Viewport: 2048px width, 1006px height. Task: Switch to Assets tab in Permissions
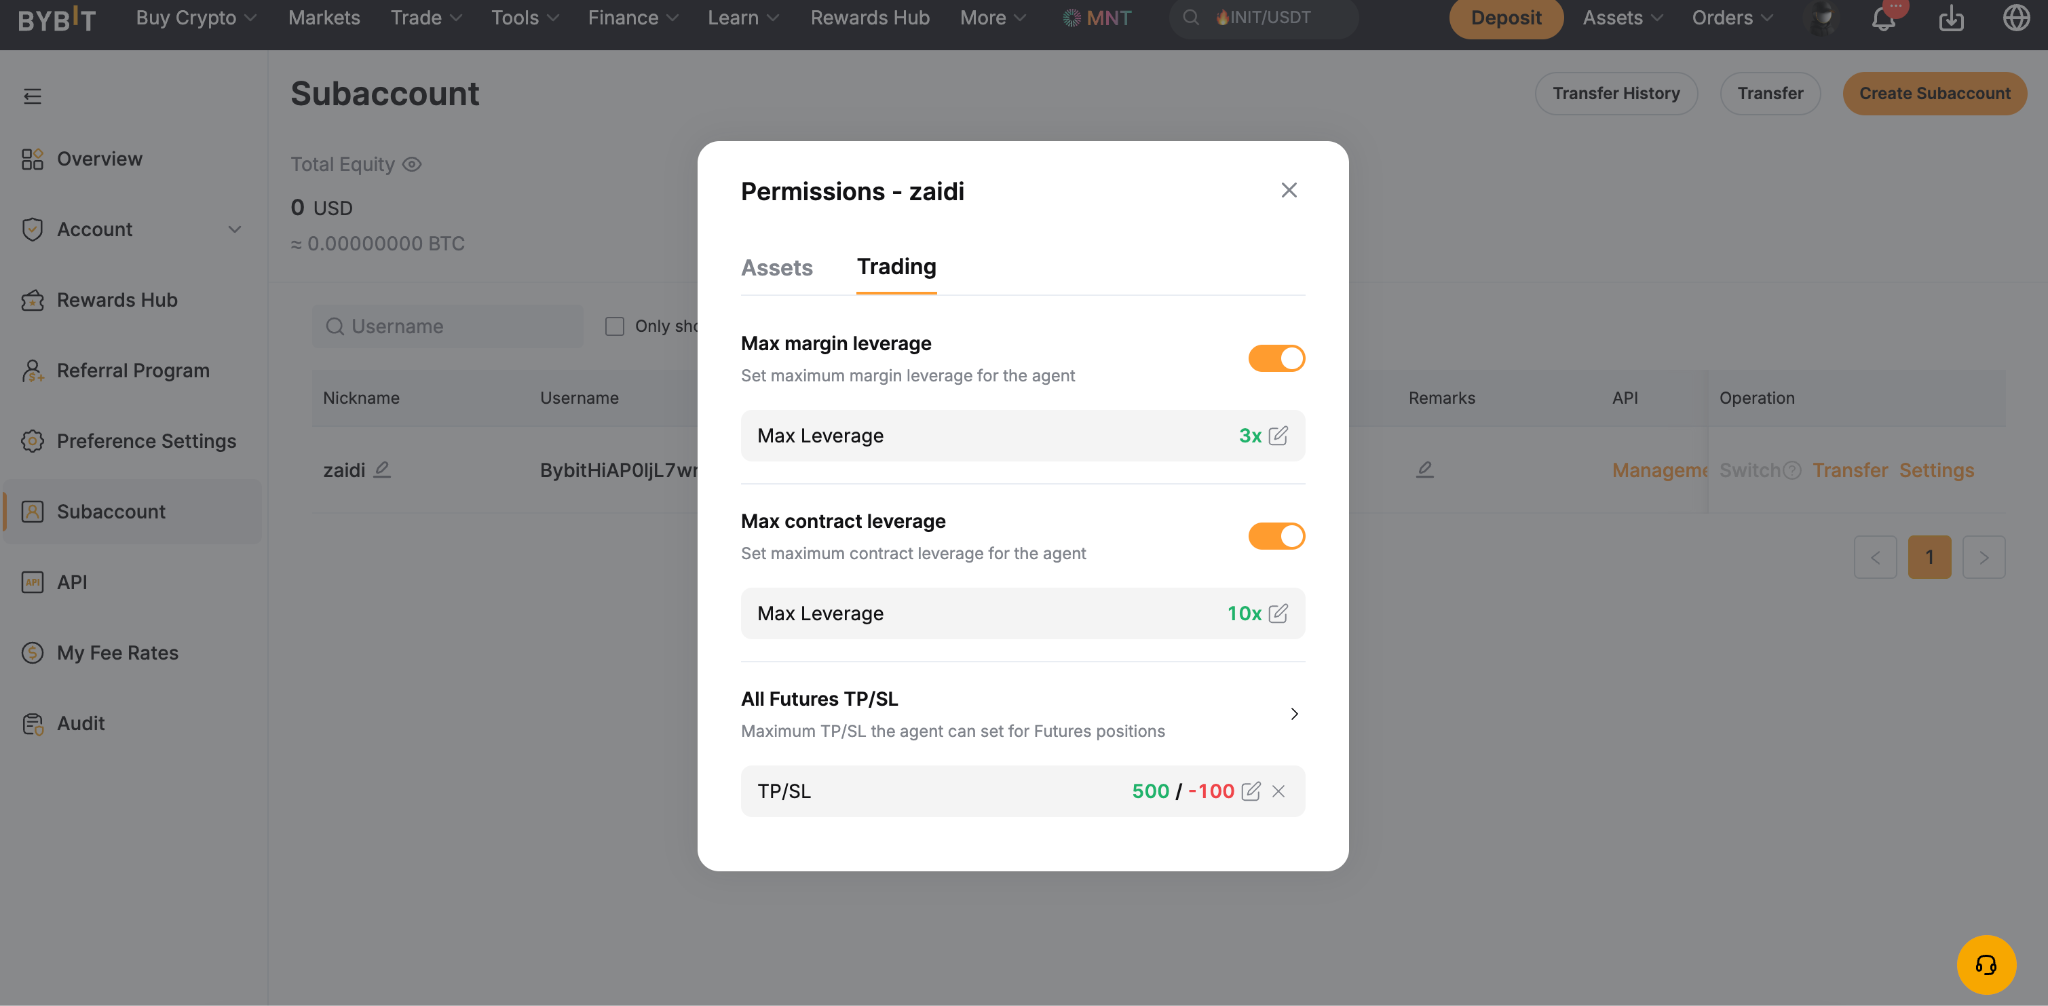(x=777, y=268)
